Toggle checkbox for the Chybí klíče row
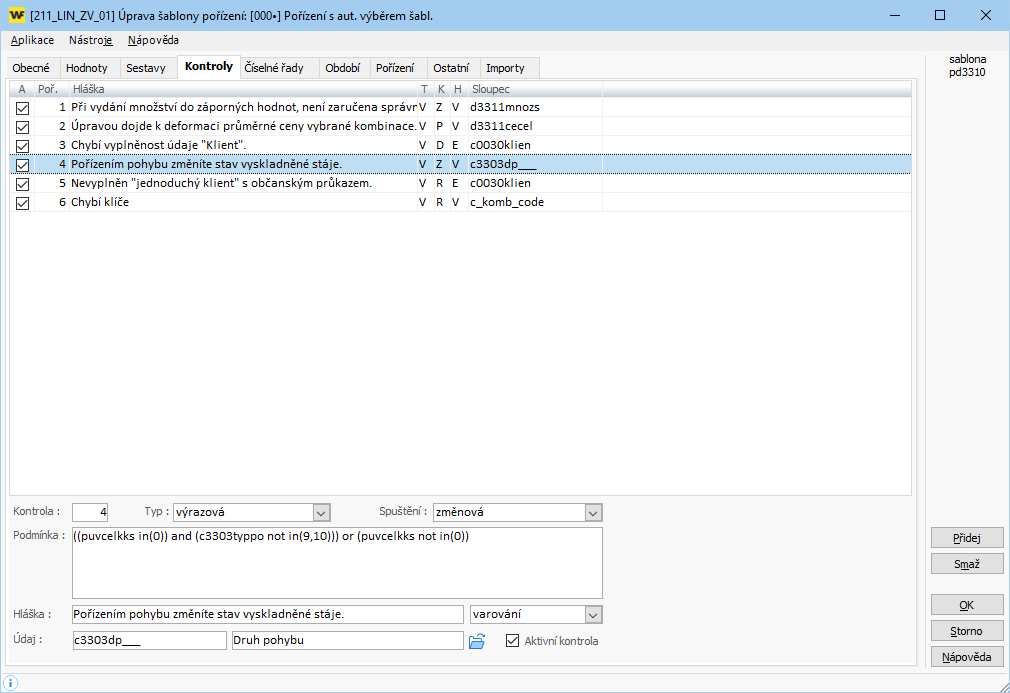 pyautogui.click(x=22, y=202)
